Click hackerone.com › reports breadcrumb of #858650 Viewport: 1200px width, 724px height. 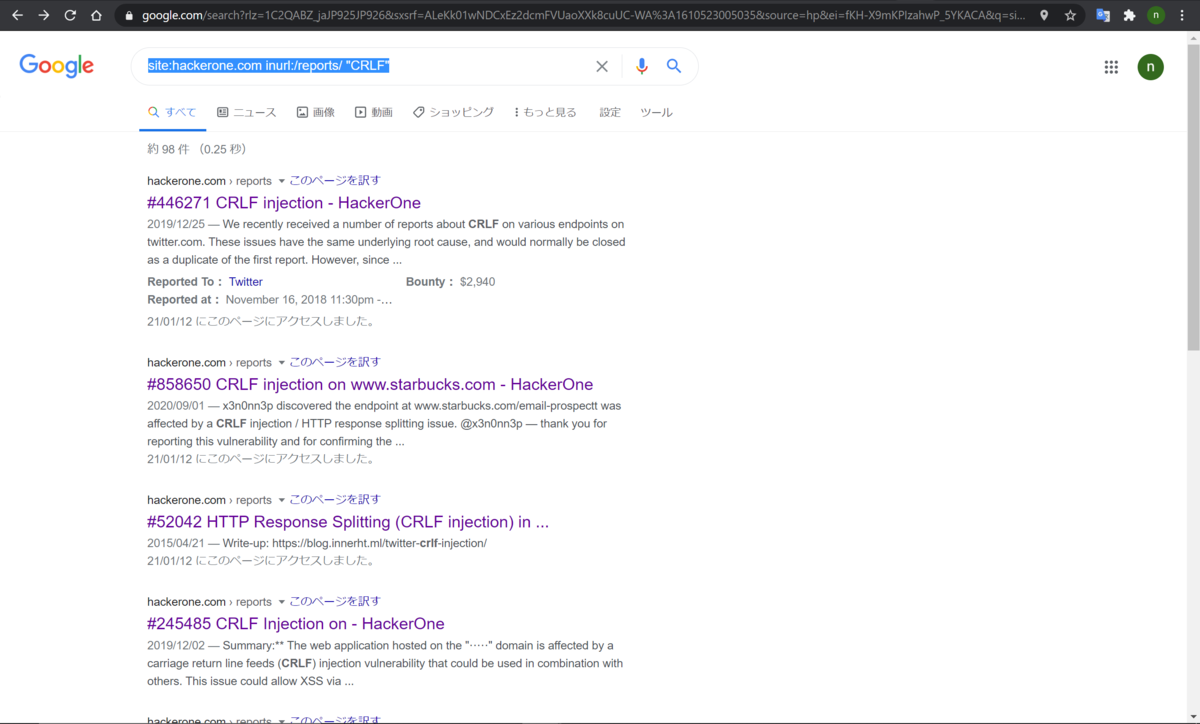209,362
